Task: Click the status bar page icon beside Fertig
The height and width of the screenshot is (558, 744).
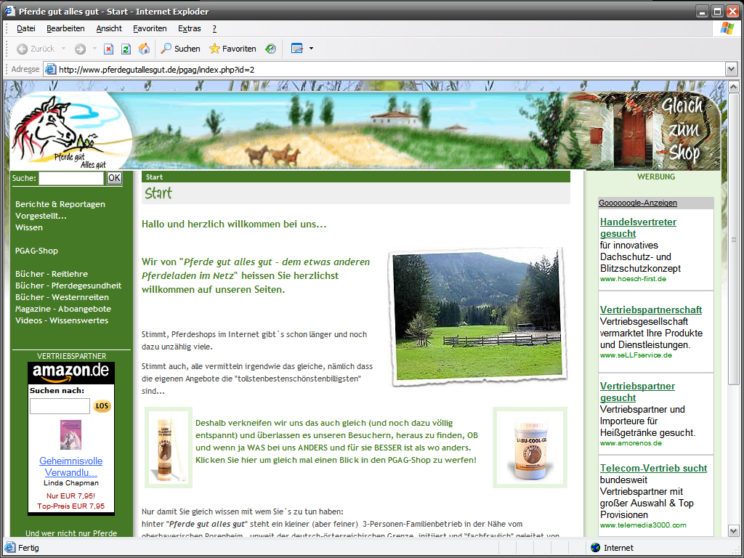Action: point(10,547)
